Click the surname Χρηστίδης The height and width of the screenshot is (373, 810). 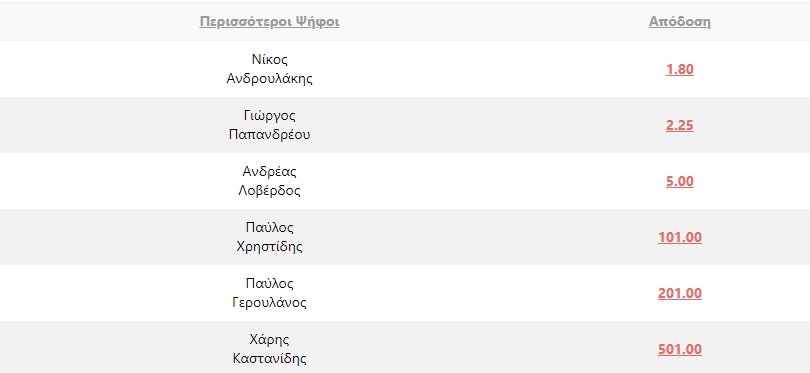tap(269, 247)
